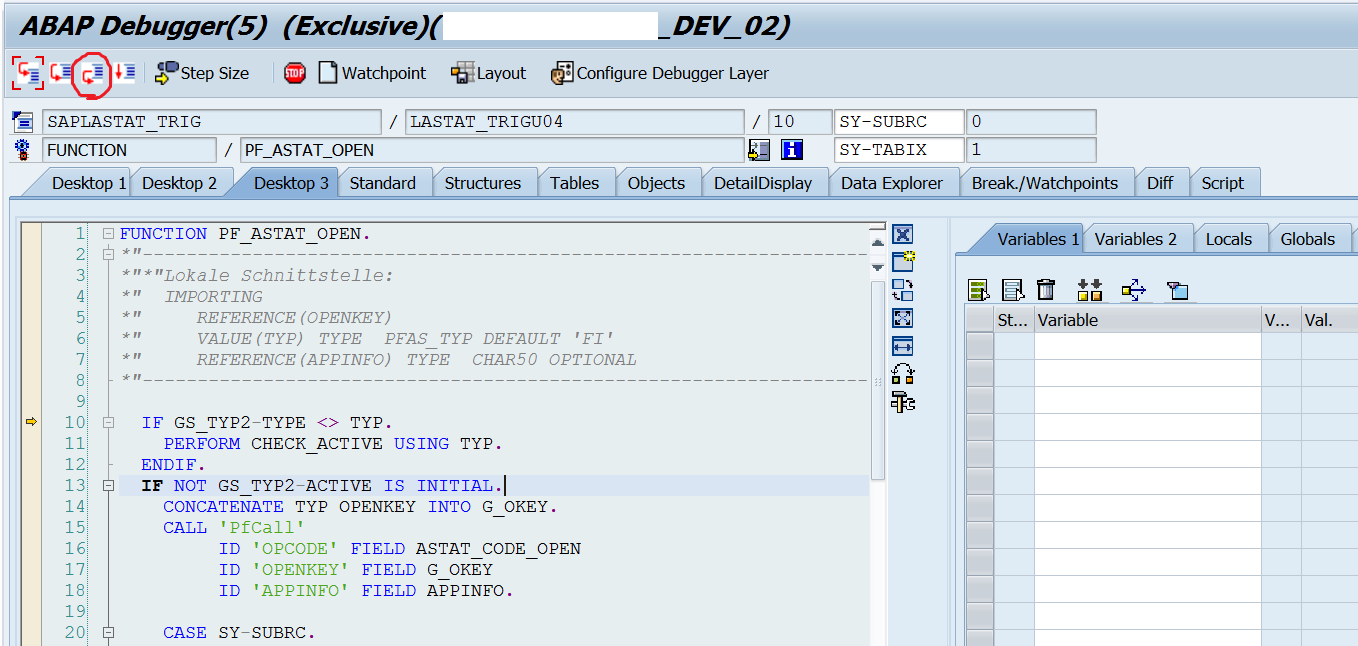Click the Replace Tool swap icon
Viewport: 1358px width, 646px height.
903,290
